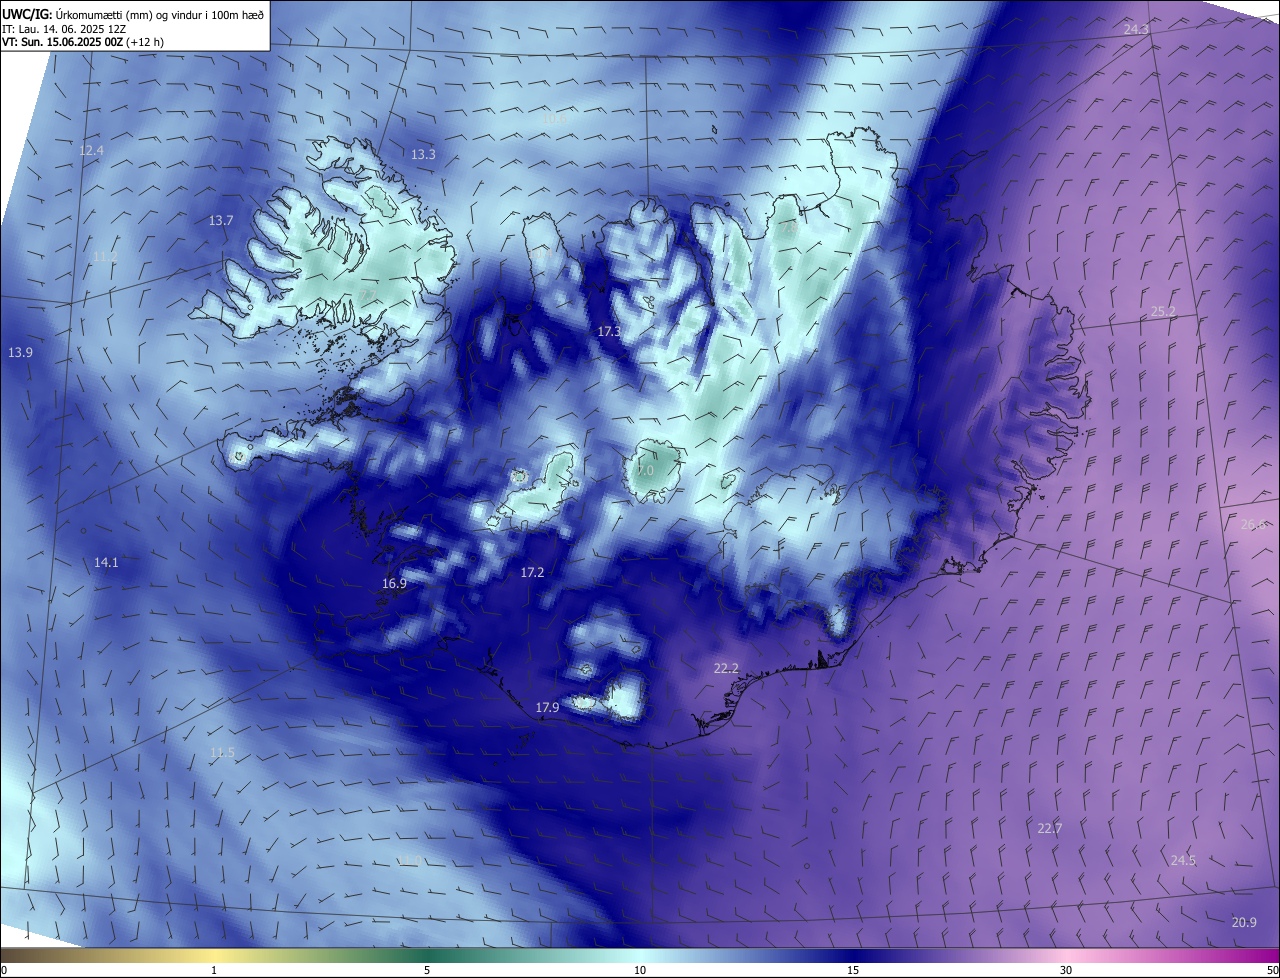Viewport: 1280px width, 978px height.
Task: Click the faint 11.2 value label
Action: (105, 257)
